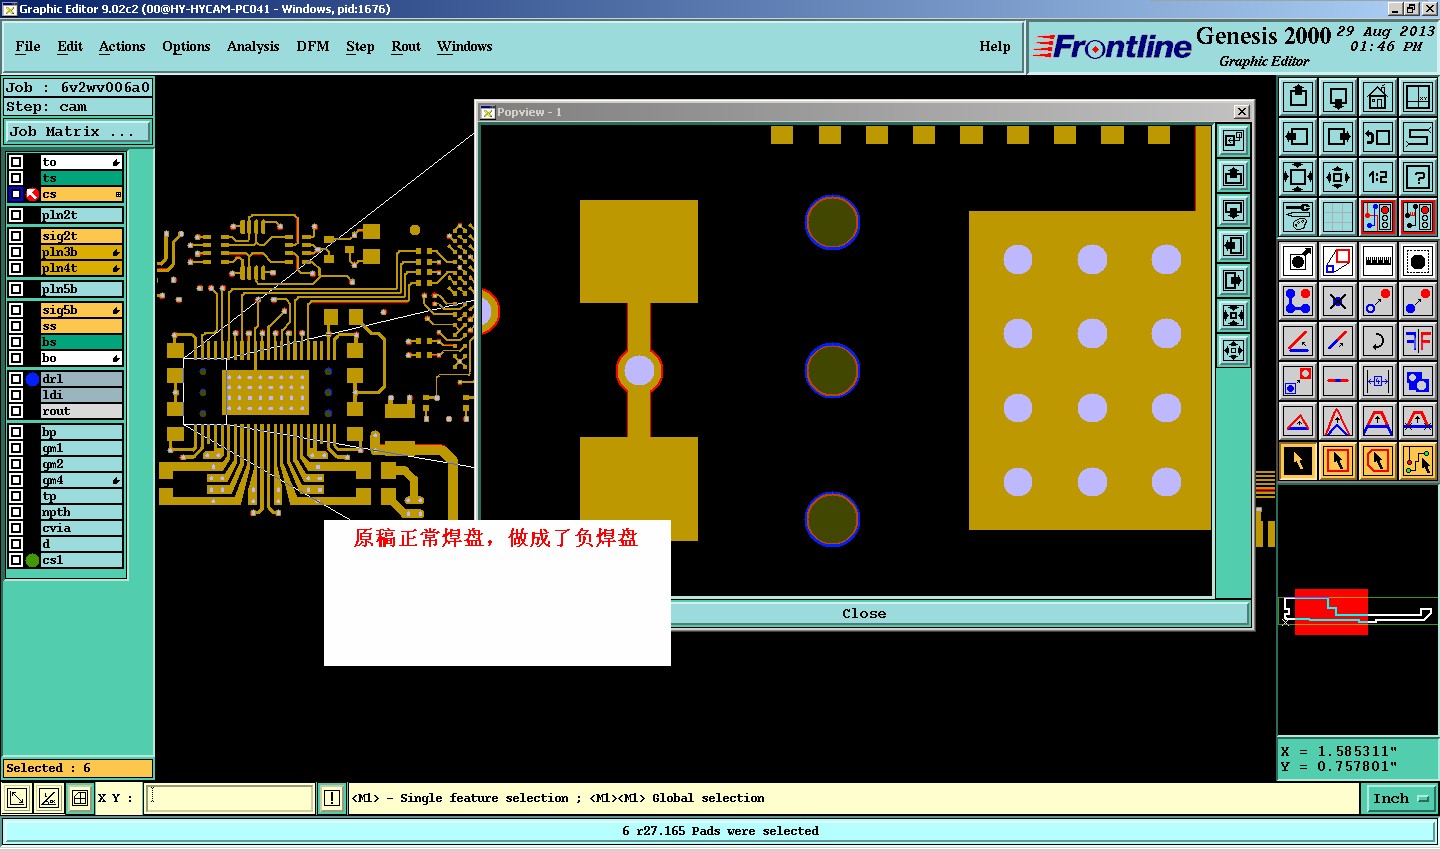Click the zoom area popview icon with red square
Screen dimensions: 1440x851
[x=1338, y=261]
